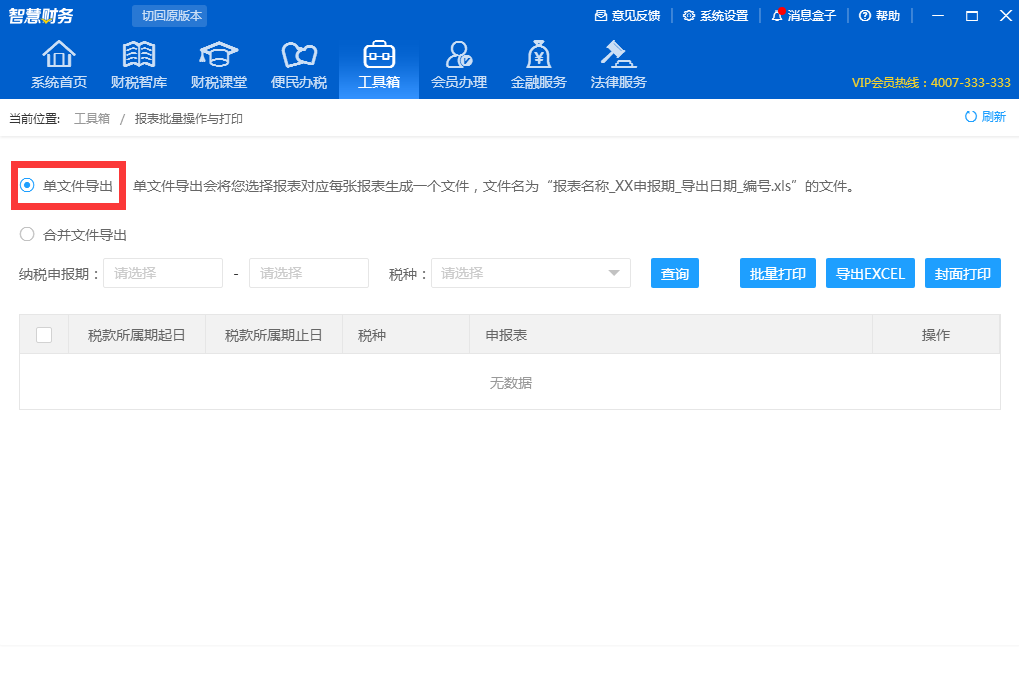
Task: Click the 金融服务 financial services icon
Action: tap(538, 62)
